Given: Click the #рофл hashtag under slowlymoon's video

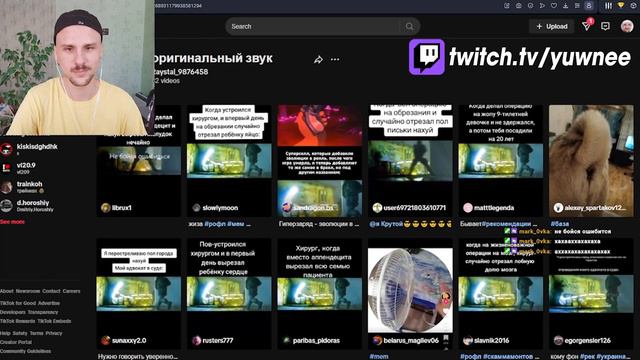Looking at the screenshot, I should [215, 224].
